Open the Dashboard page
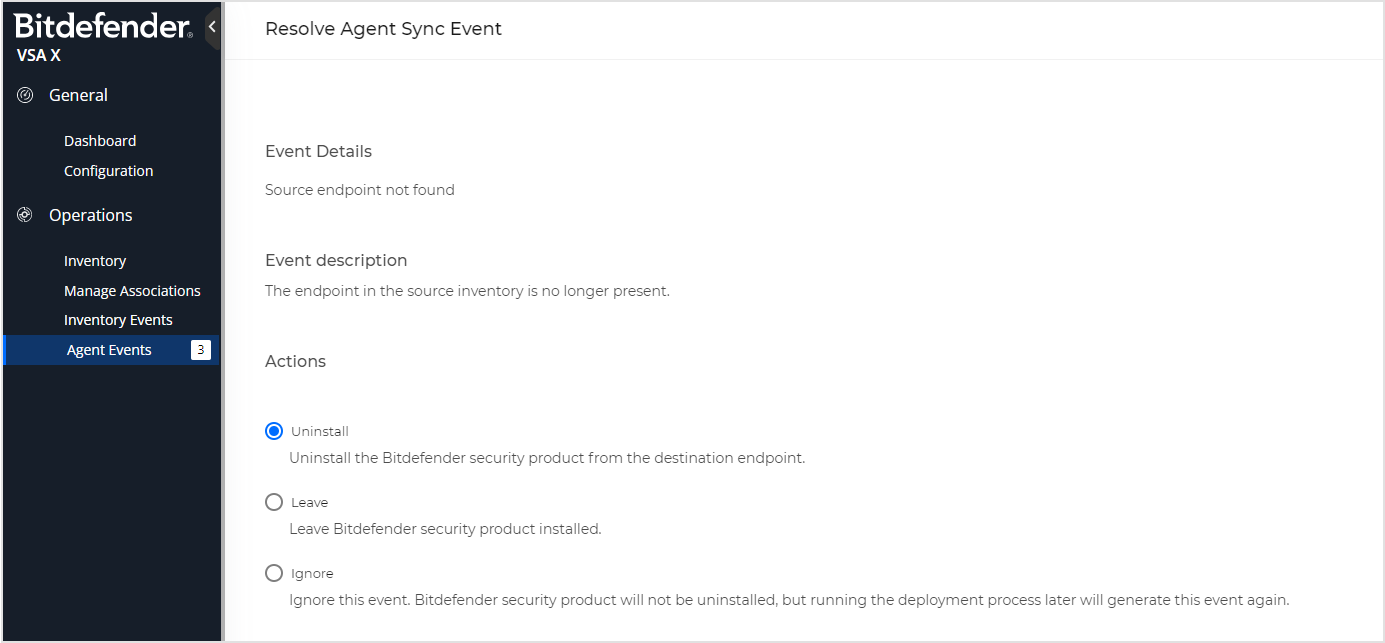Screen dimensions: 1385x643 (x=99, y=140)
